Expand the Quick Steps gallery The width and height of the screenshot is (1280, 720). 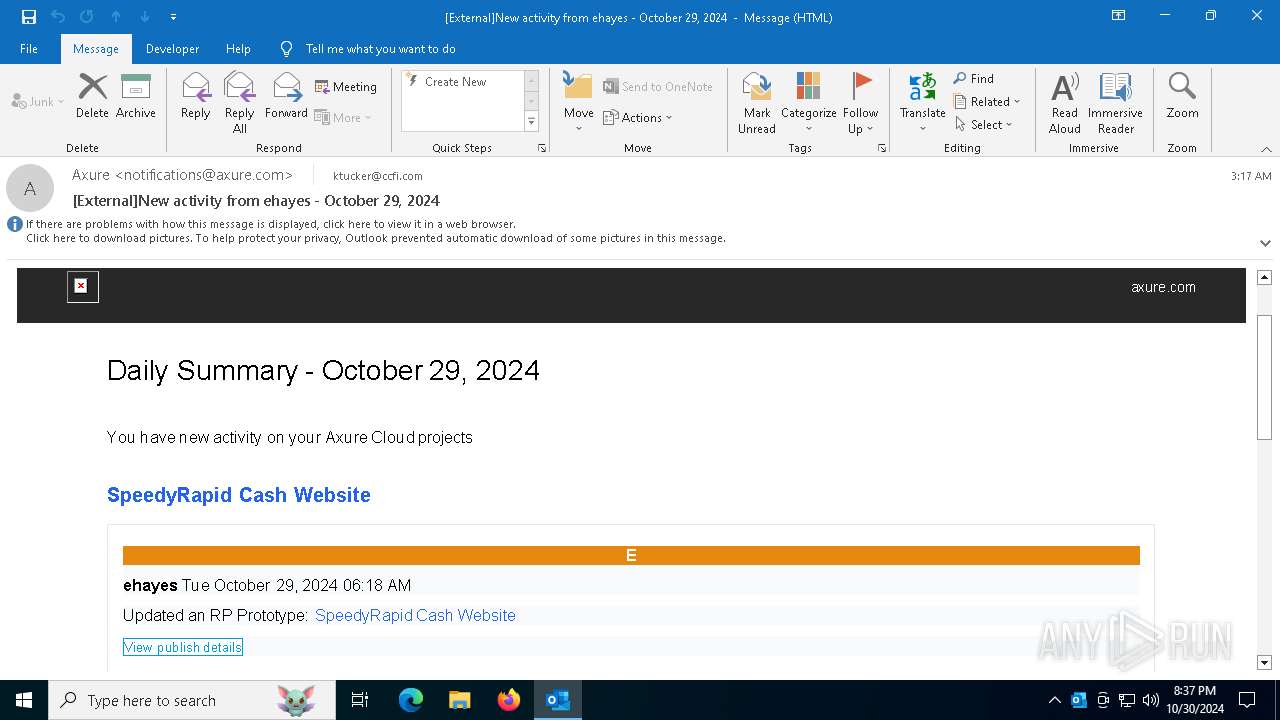pos(531,122)
